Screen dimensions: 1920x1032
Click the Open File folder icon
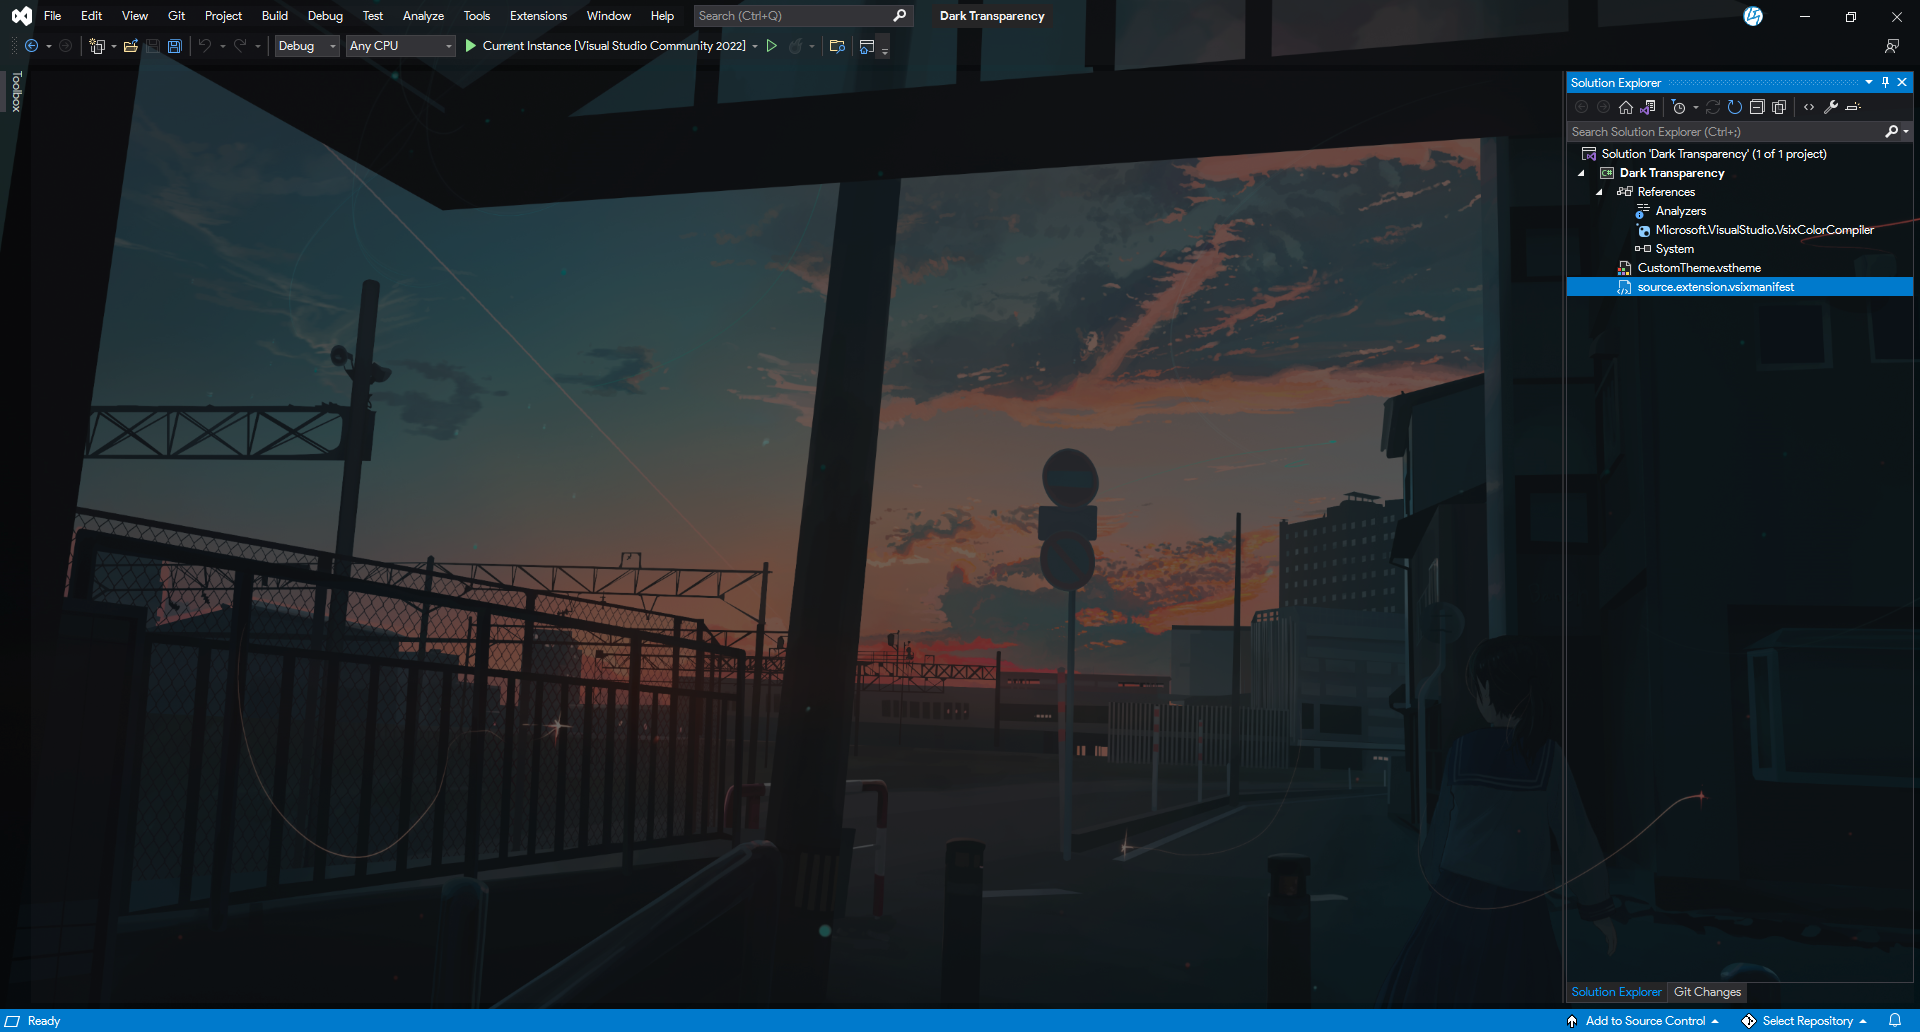(x=130, y=46)
